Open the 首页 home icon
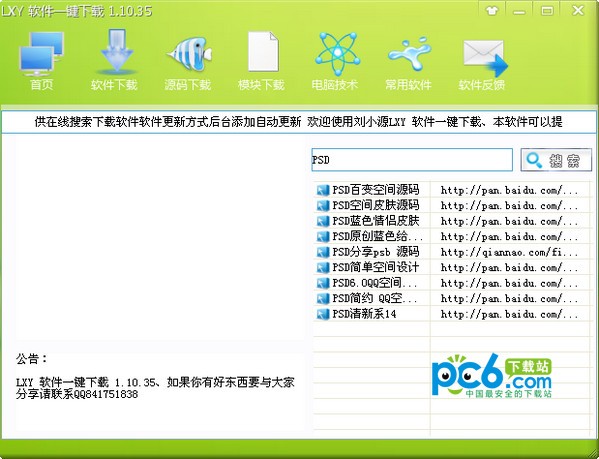Viewport: 599px width, 459px height. click(41, 53)
